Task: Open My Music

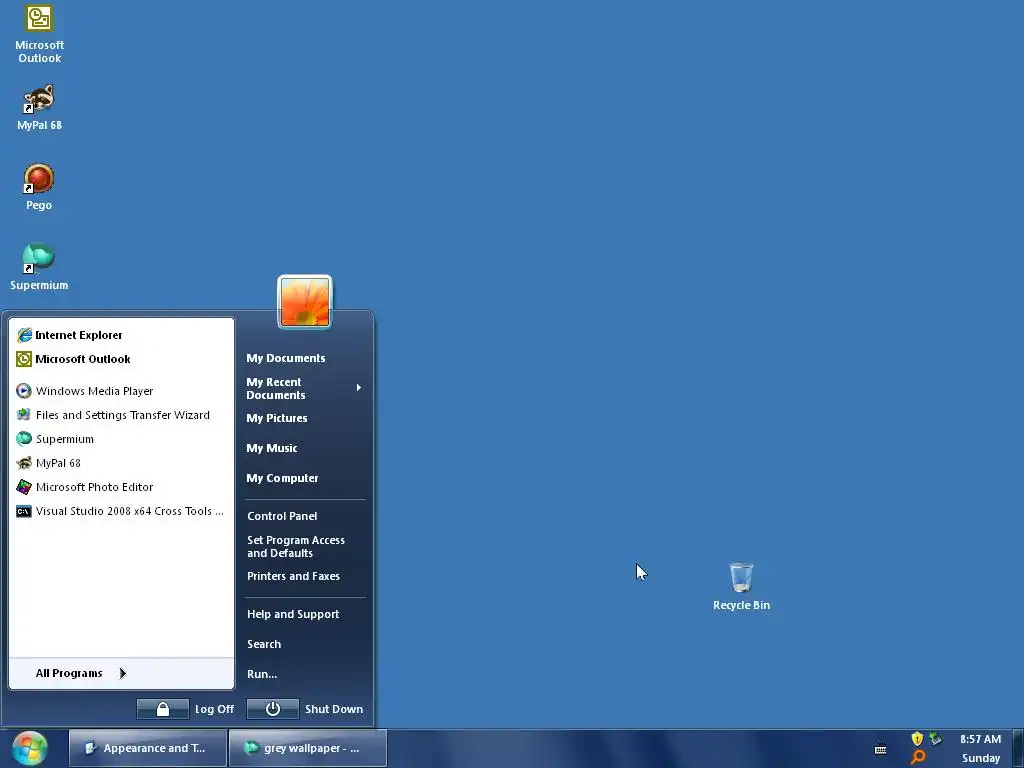Action: [x=272, y=449]
